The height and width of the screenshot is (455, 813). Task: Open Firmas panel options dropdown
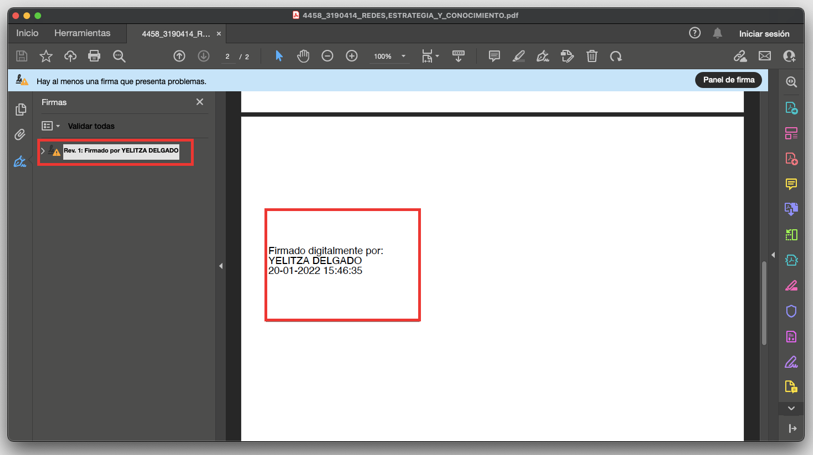coord(50,126)
